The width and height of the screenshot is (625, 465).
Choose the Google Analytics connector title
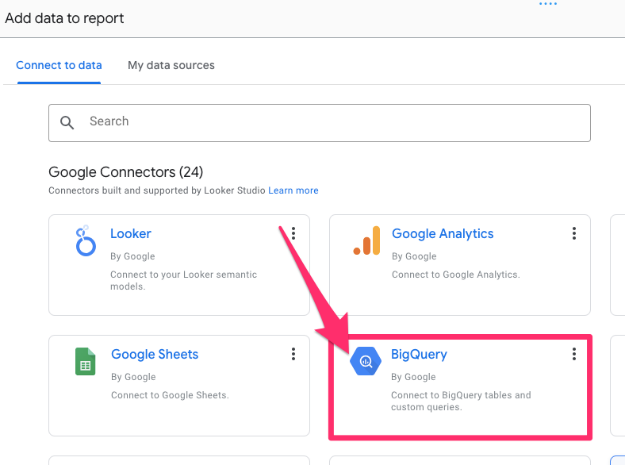(x=442, y=234)
